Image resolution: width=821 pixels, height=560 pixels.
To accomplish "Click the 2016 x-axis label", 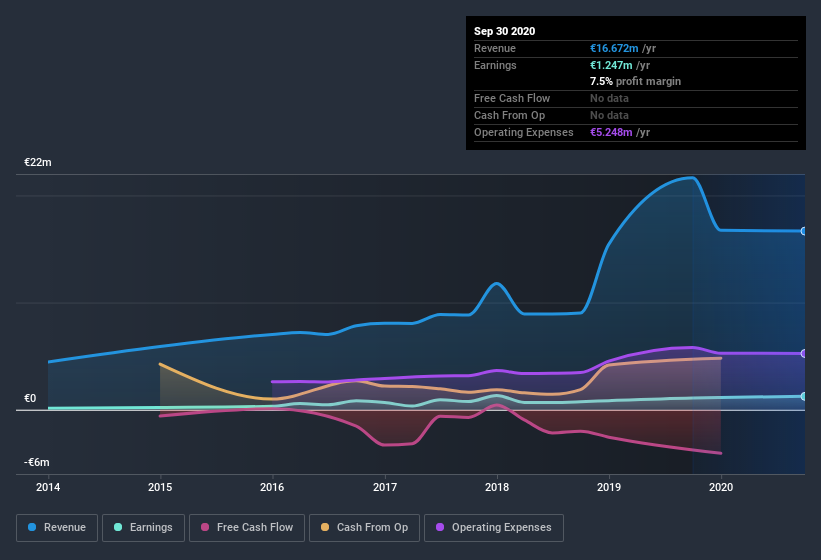I will [272, 487].
